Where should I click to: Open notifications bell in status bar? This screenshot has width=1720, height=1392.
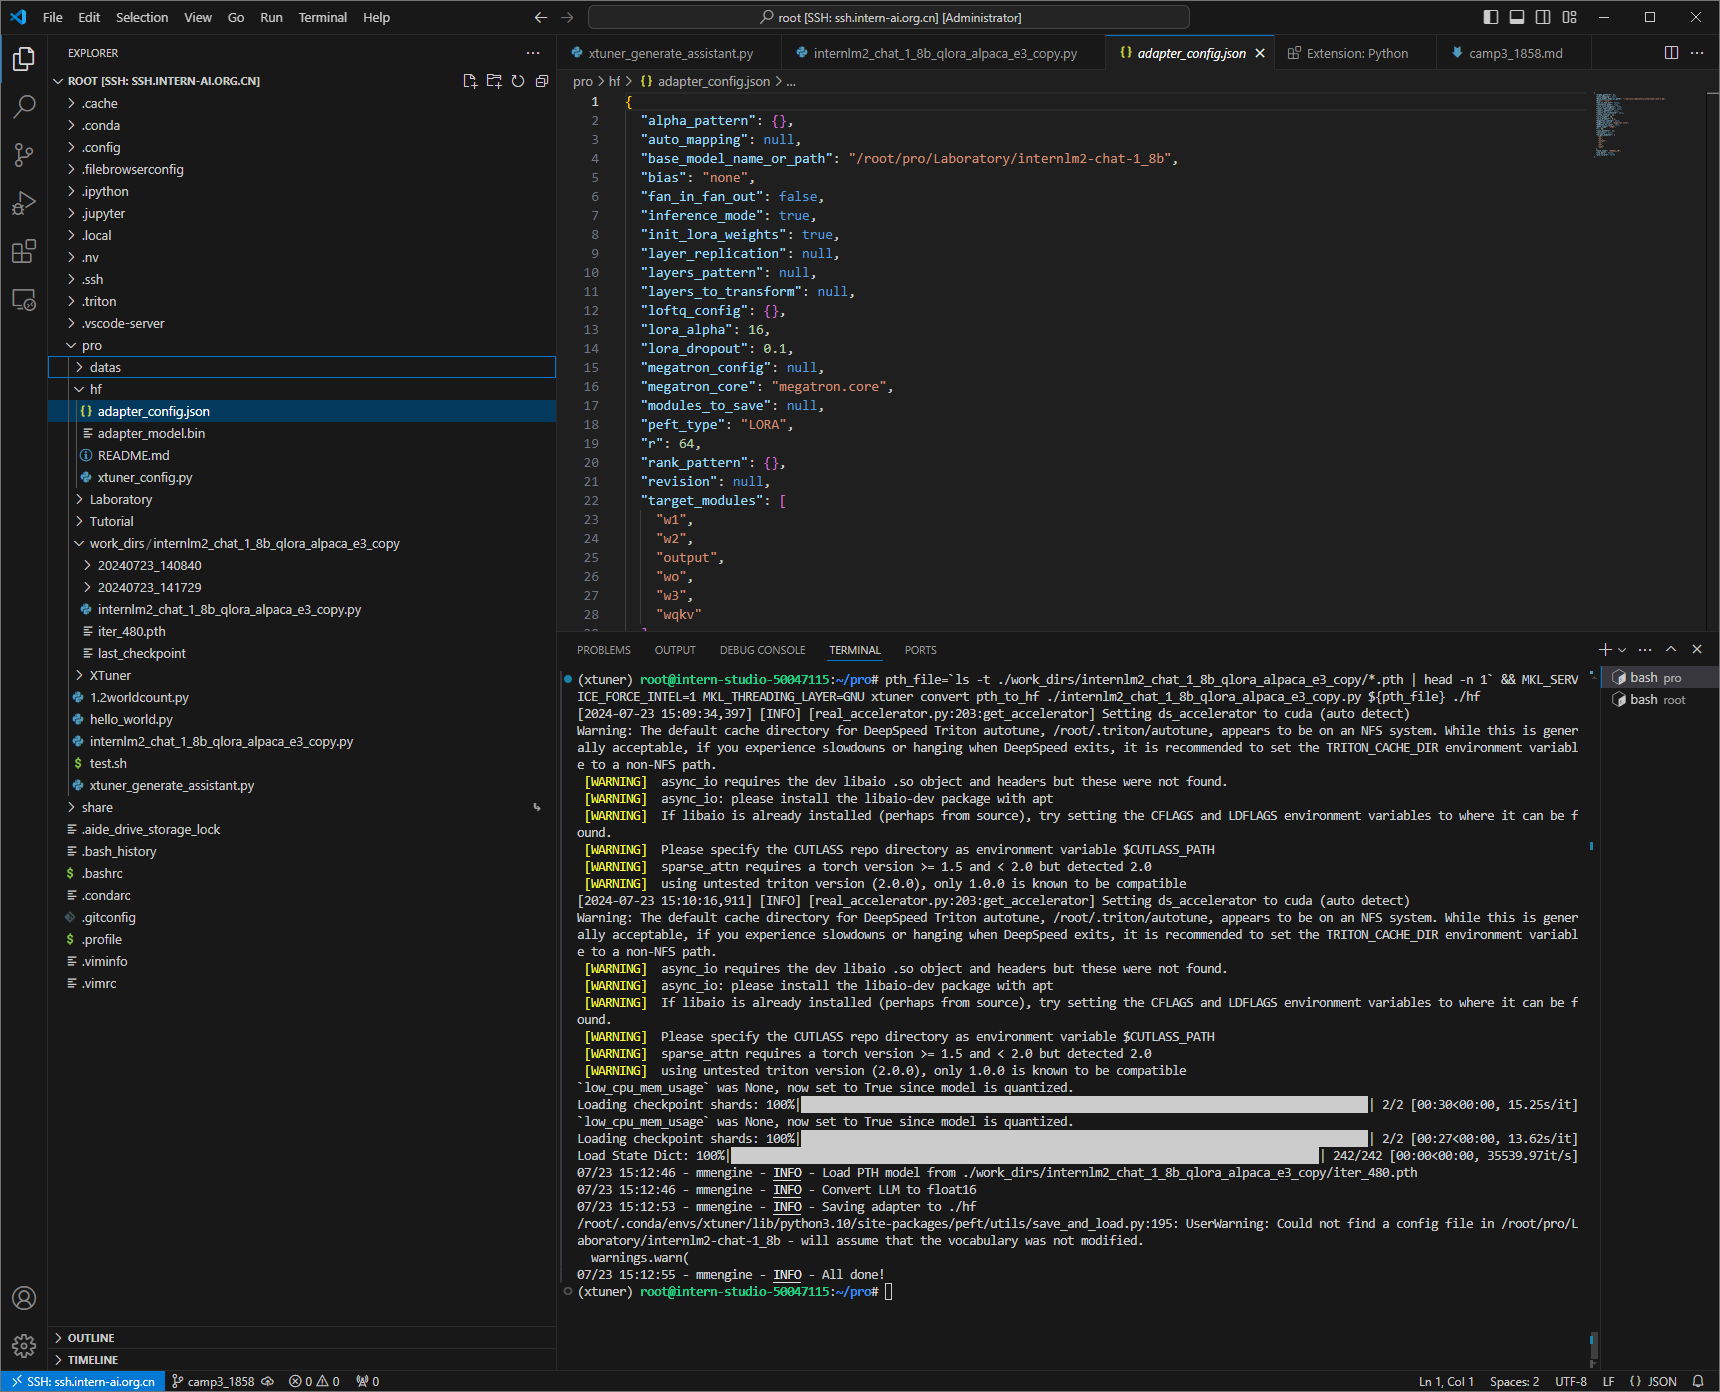(x=1698, y=1381)
